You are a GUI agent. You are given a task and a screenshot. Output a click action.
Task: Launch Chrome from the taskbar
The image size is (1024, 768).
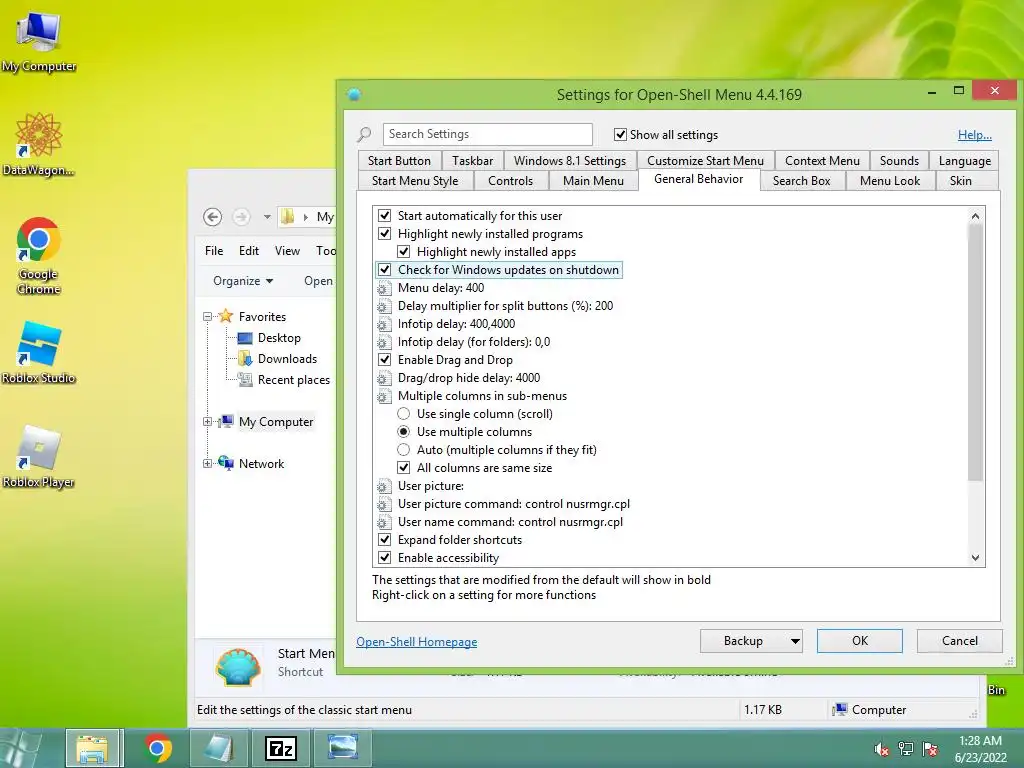(x=157, y=748)
